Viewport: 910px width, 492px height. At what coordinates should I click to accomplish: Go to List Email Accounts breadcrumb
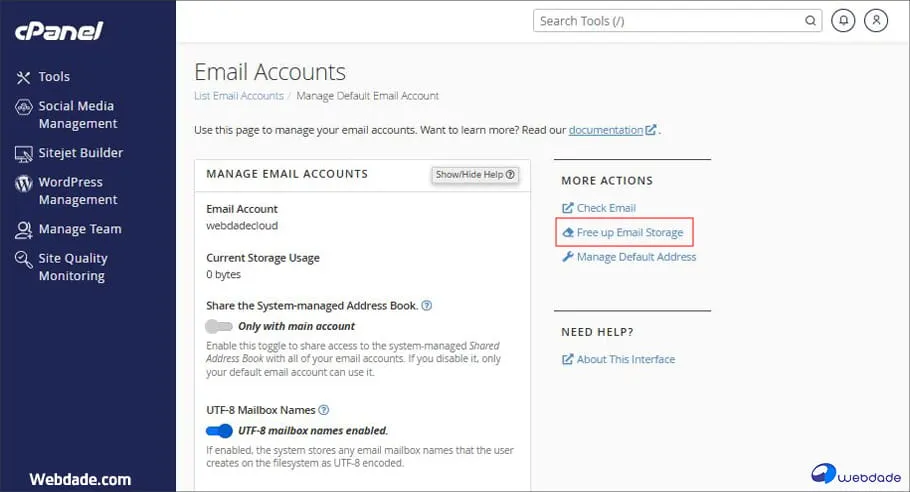coord(238,96)
